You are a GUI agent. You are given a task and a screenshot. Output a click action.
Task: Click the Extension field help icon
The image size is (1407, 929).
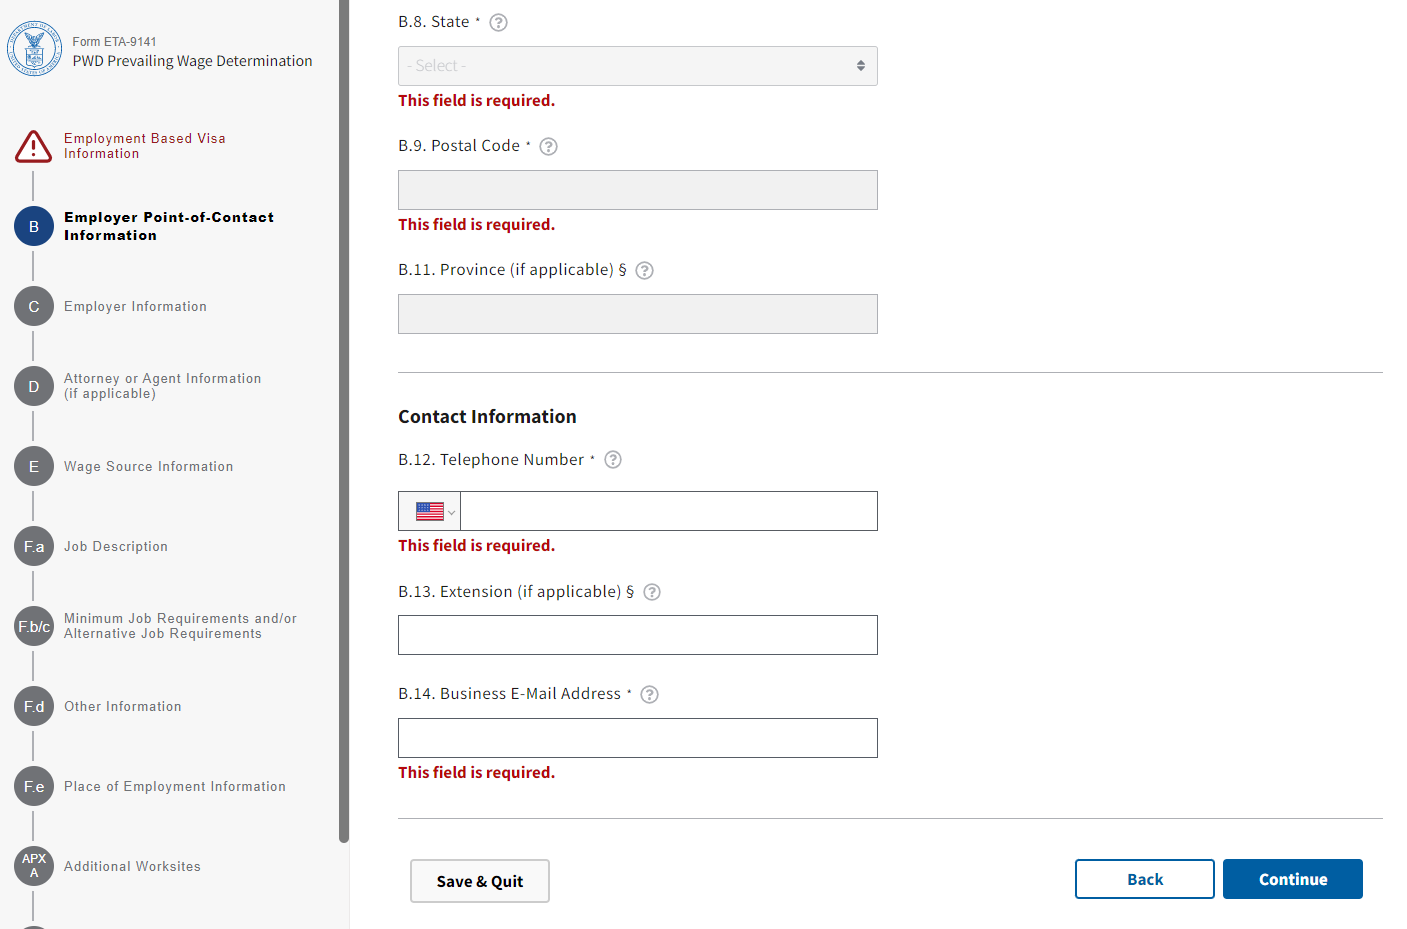pyautogui.click(x=652, y=592)
